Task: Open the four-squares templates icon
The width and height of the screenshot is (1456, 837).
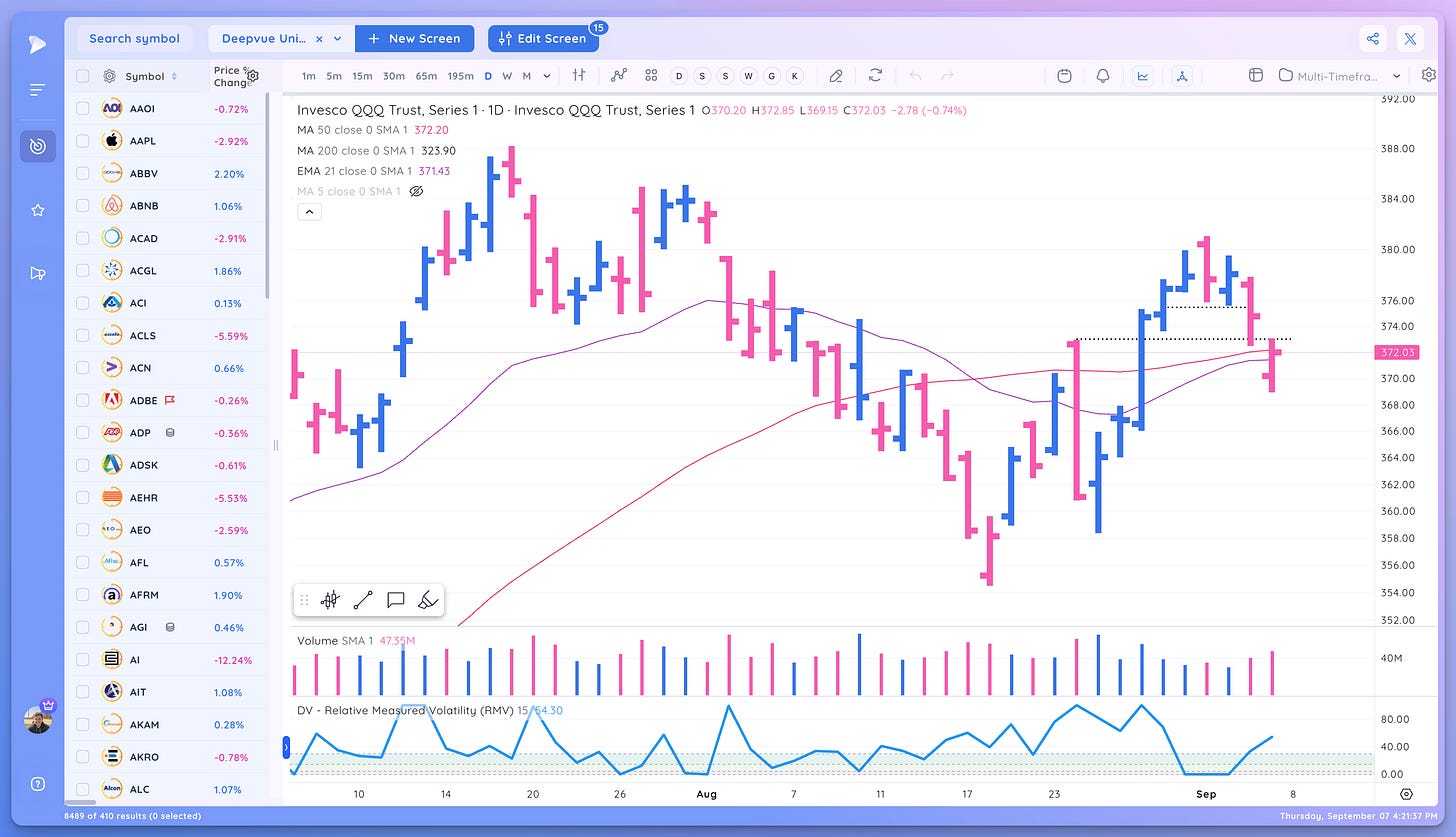Action: [x=651, y=75]
